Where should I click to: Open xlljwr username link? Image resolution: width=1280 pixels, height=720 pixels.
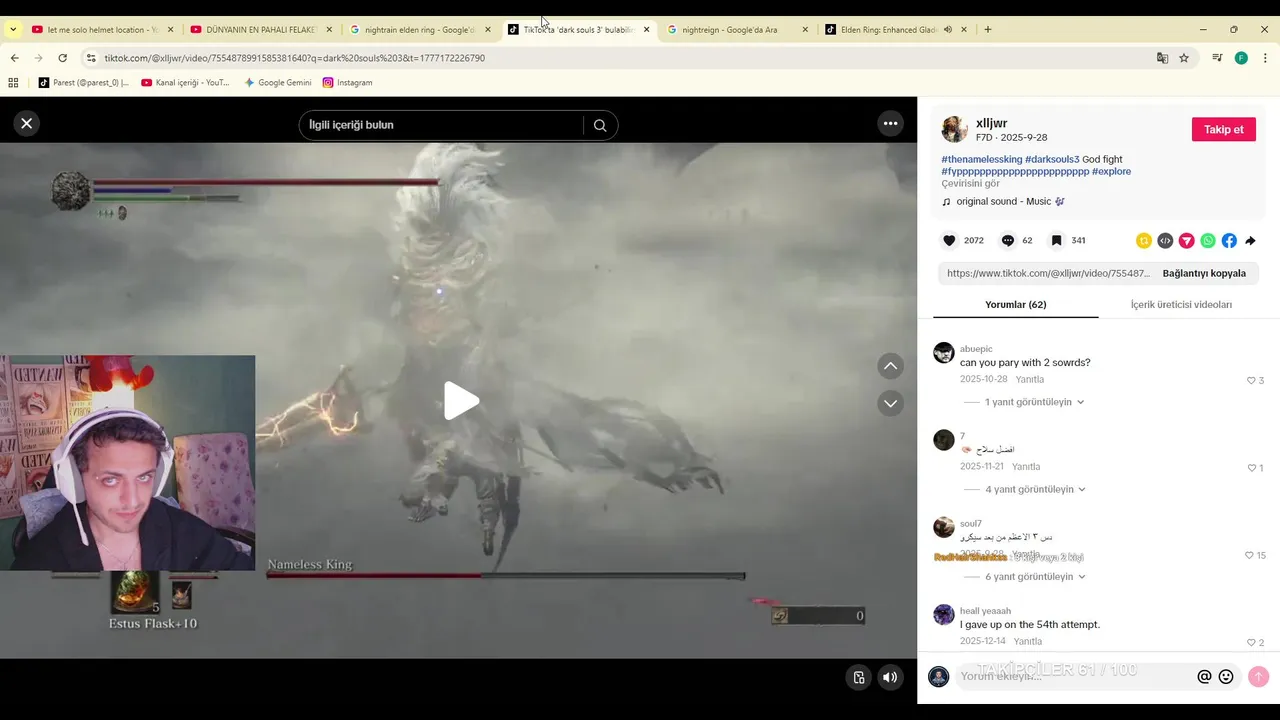[x=991, y=123]
